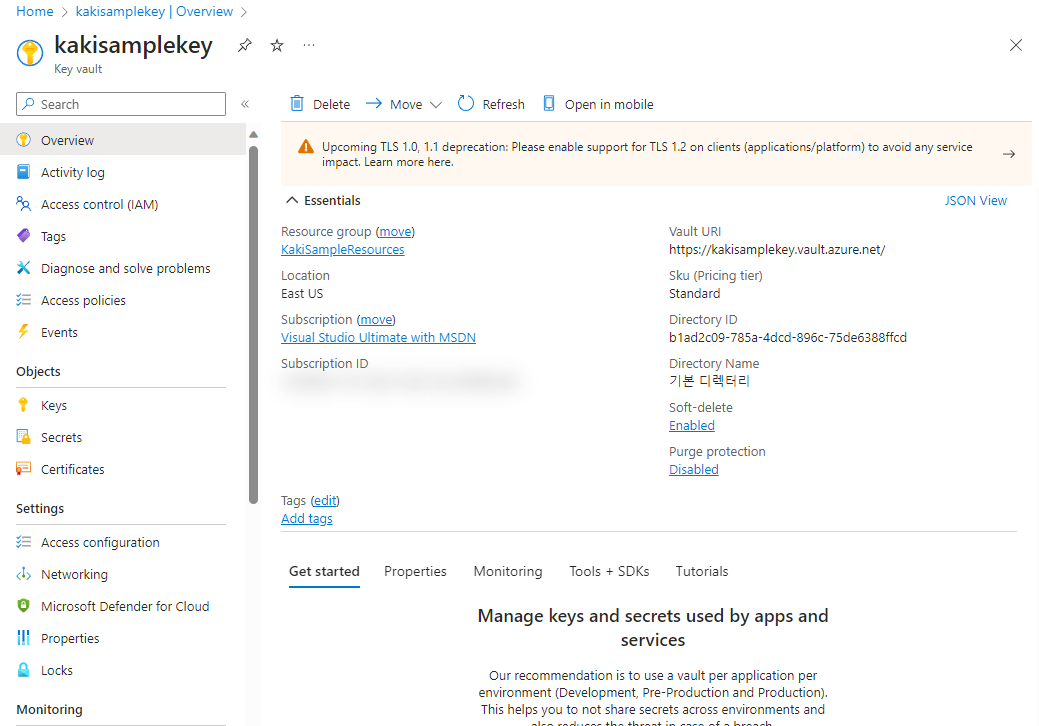The height and width of the screenshot is (726, 1039).
Task: Open the JSON View link
Action: (975, 200)
